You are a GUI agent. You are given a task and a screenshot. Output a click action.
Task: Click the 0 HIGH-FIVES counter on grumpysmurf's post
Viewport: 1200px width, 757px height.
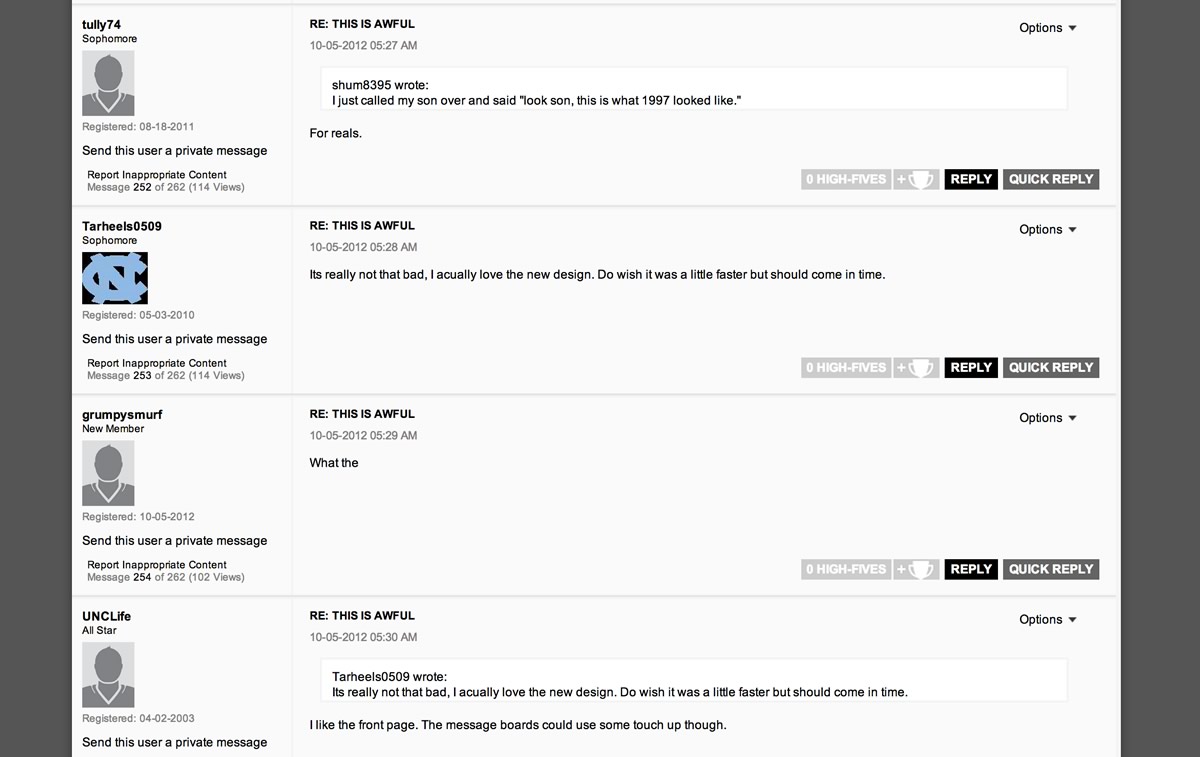[x=845, y=568]
